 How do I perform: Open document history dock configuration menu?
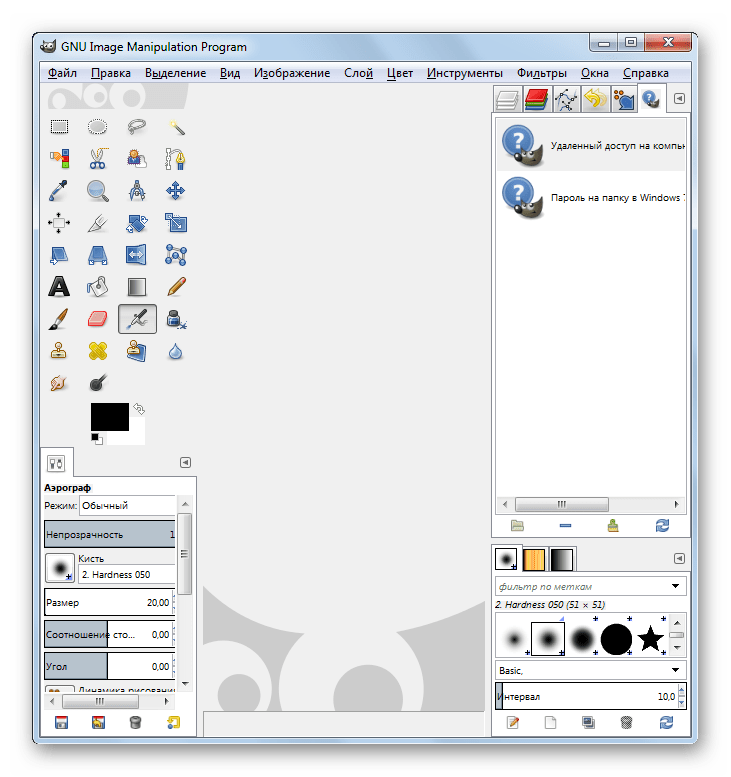coord(679,99)
